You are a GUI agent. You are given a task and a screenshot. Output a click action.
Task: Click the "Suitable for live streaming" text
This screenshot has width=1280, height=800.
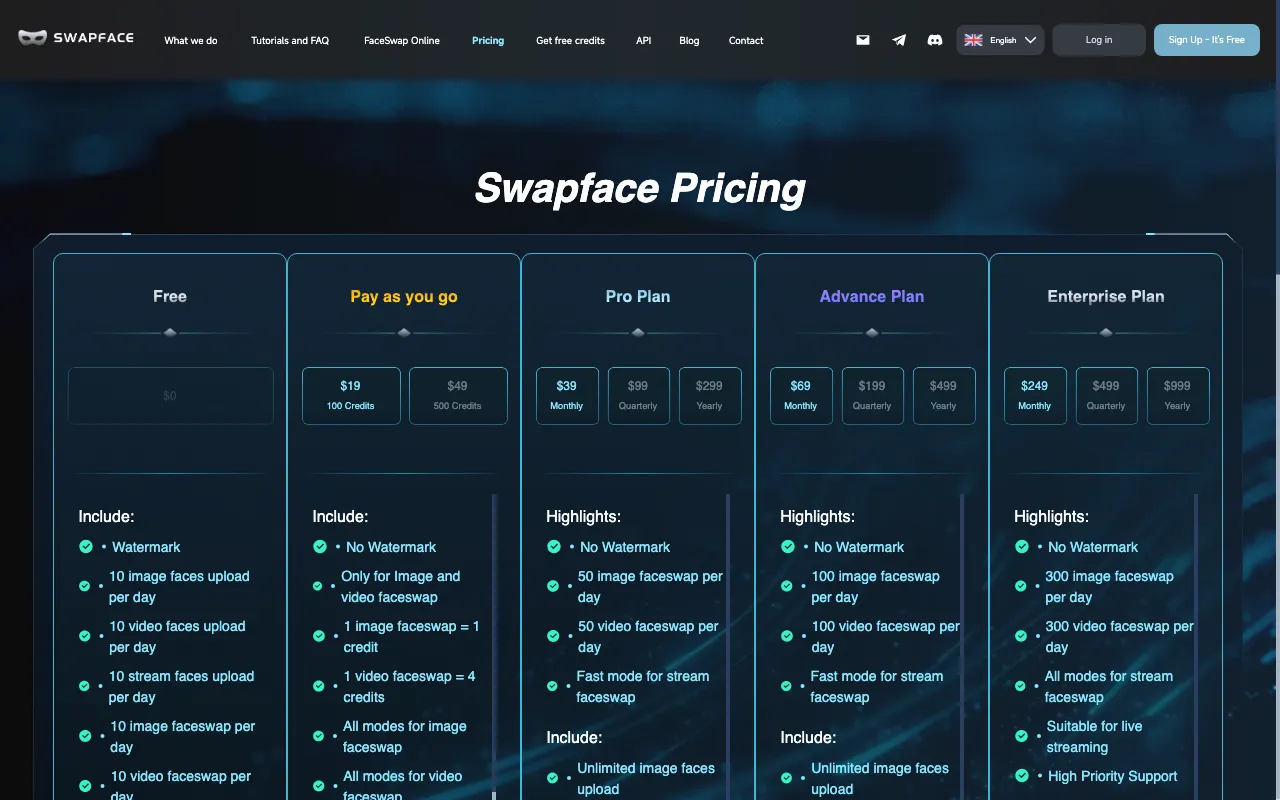coord(1095,737)
